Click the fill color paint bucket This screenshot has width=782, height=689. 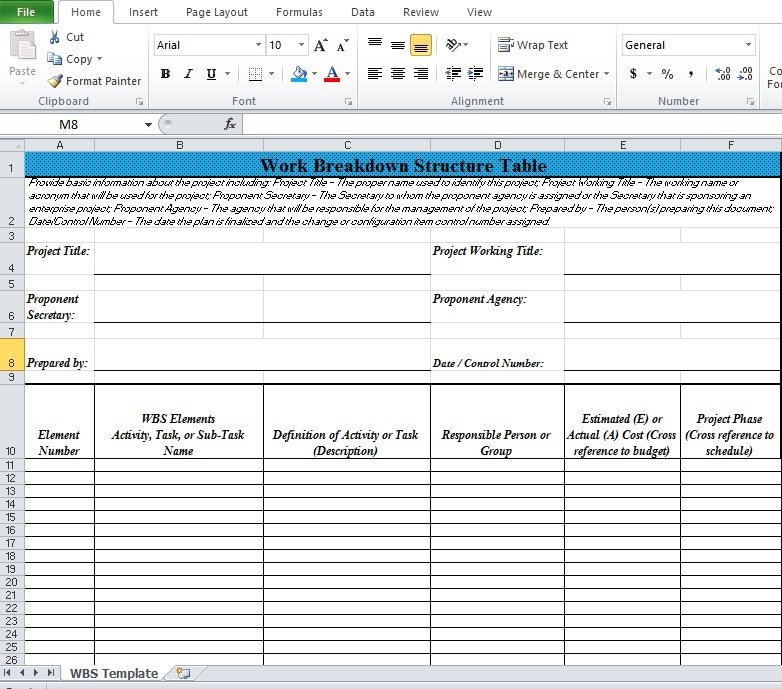298,74
